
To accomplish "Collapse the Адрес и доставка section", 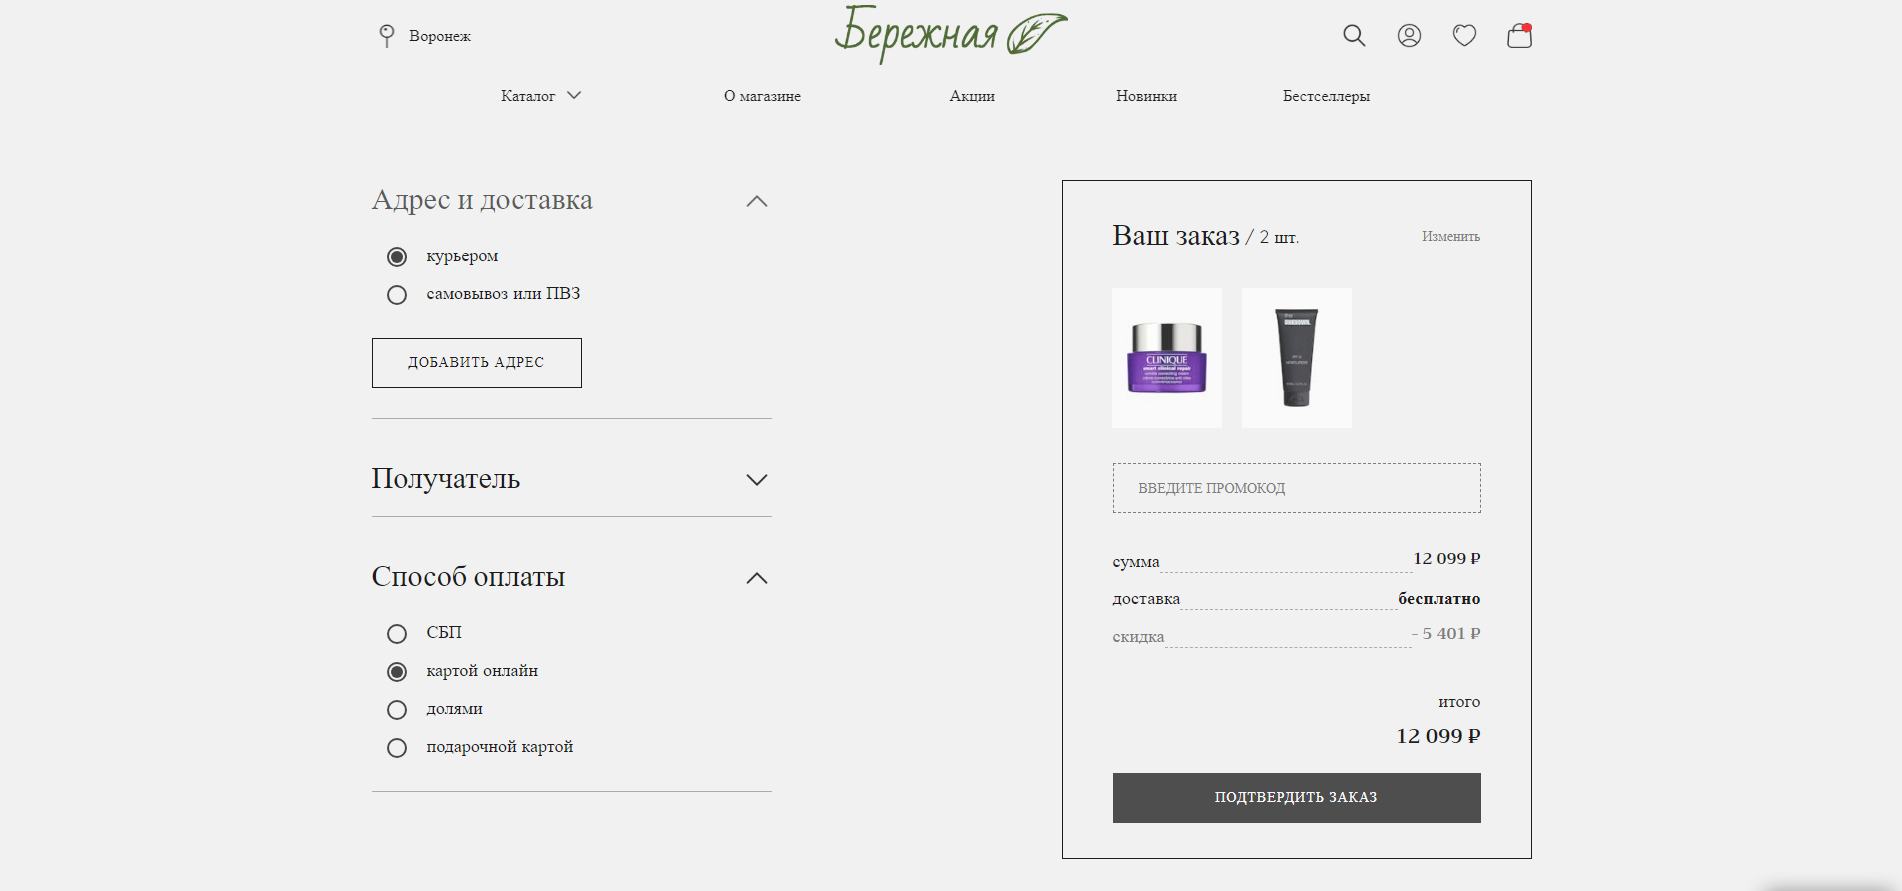I will [x=757, y=201].
